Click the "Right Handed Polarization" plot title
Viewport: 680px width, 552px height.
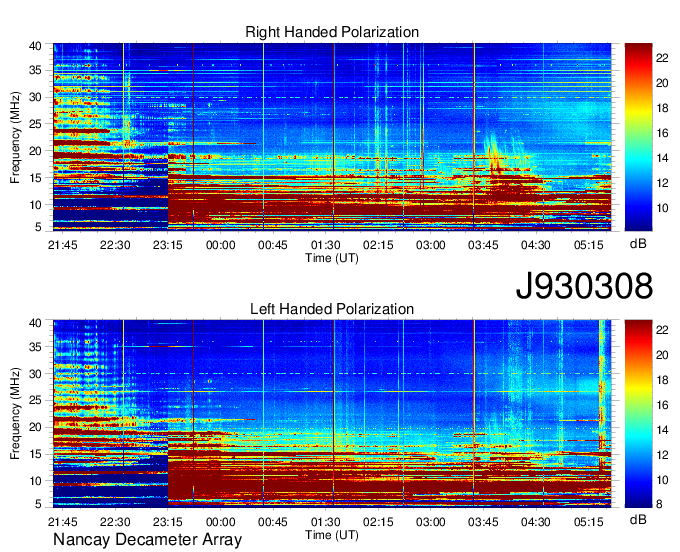point(332,32)
